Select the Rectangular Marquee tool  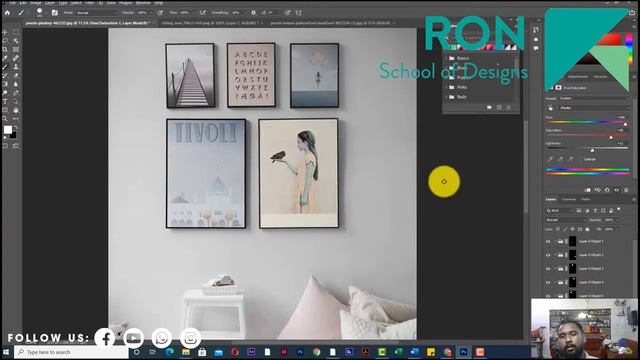coord(16,32)
